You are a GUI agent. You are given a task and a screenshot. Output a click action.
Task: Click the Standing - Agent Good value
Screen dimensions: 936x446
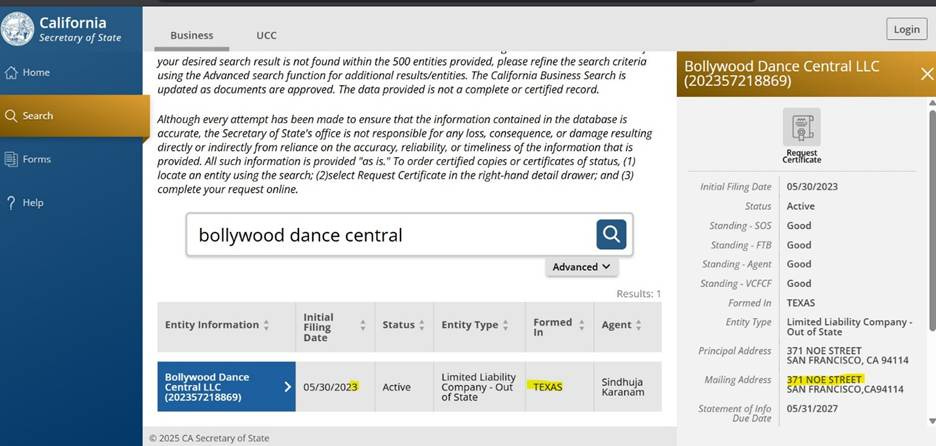(x=799, y=264)
